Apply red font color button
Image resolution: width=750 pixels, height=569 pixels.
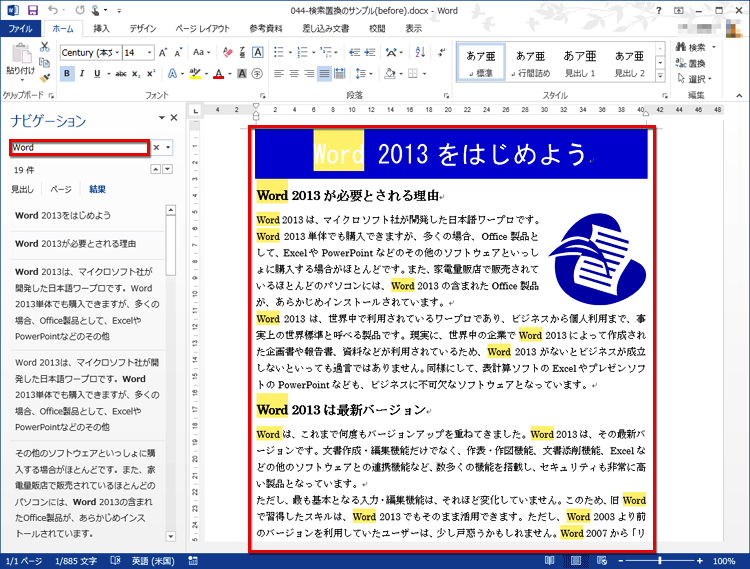coord(219,74)
